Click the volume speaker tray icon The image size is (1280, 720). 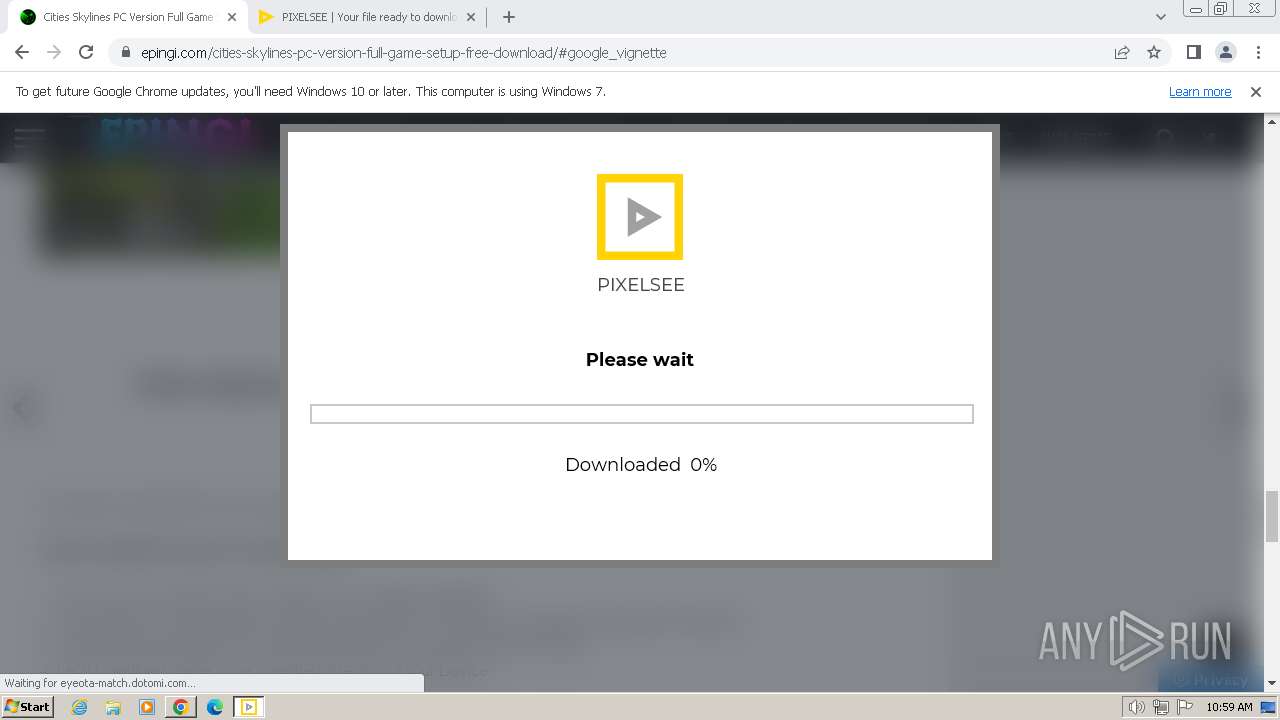point(1136,707)
